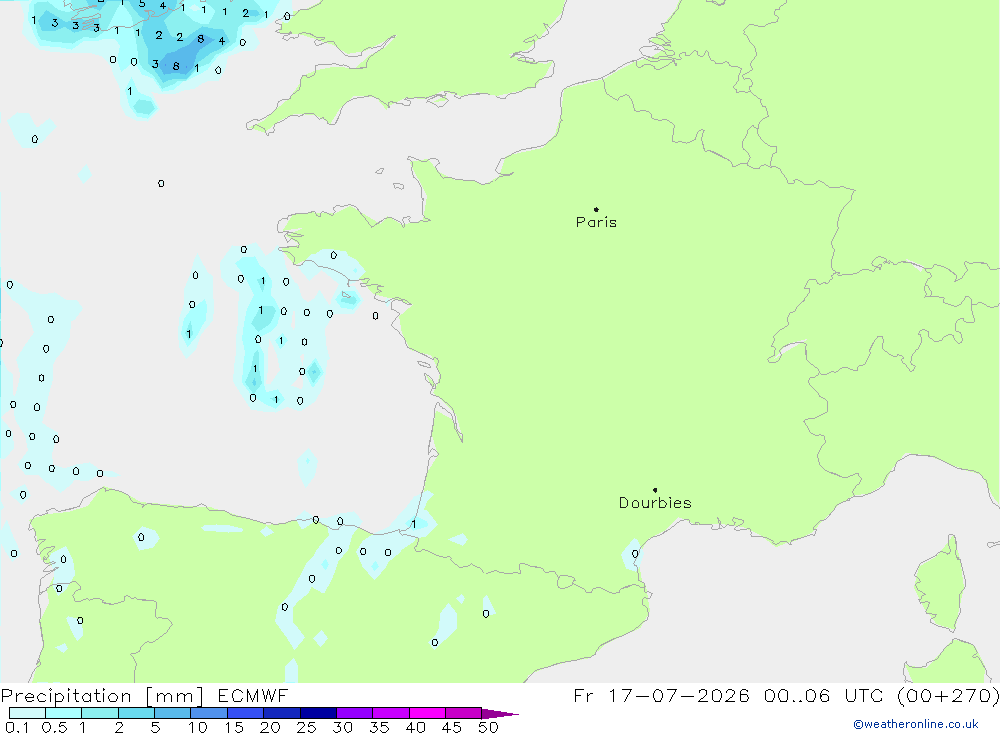The height and width of the screenshot is (733, 1000).
Task: Click the '(00+270)' forecast offset text
Action: click(x=949, y=696)
